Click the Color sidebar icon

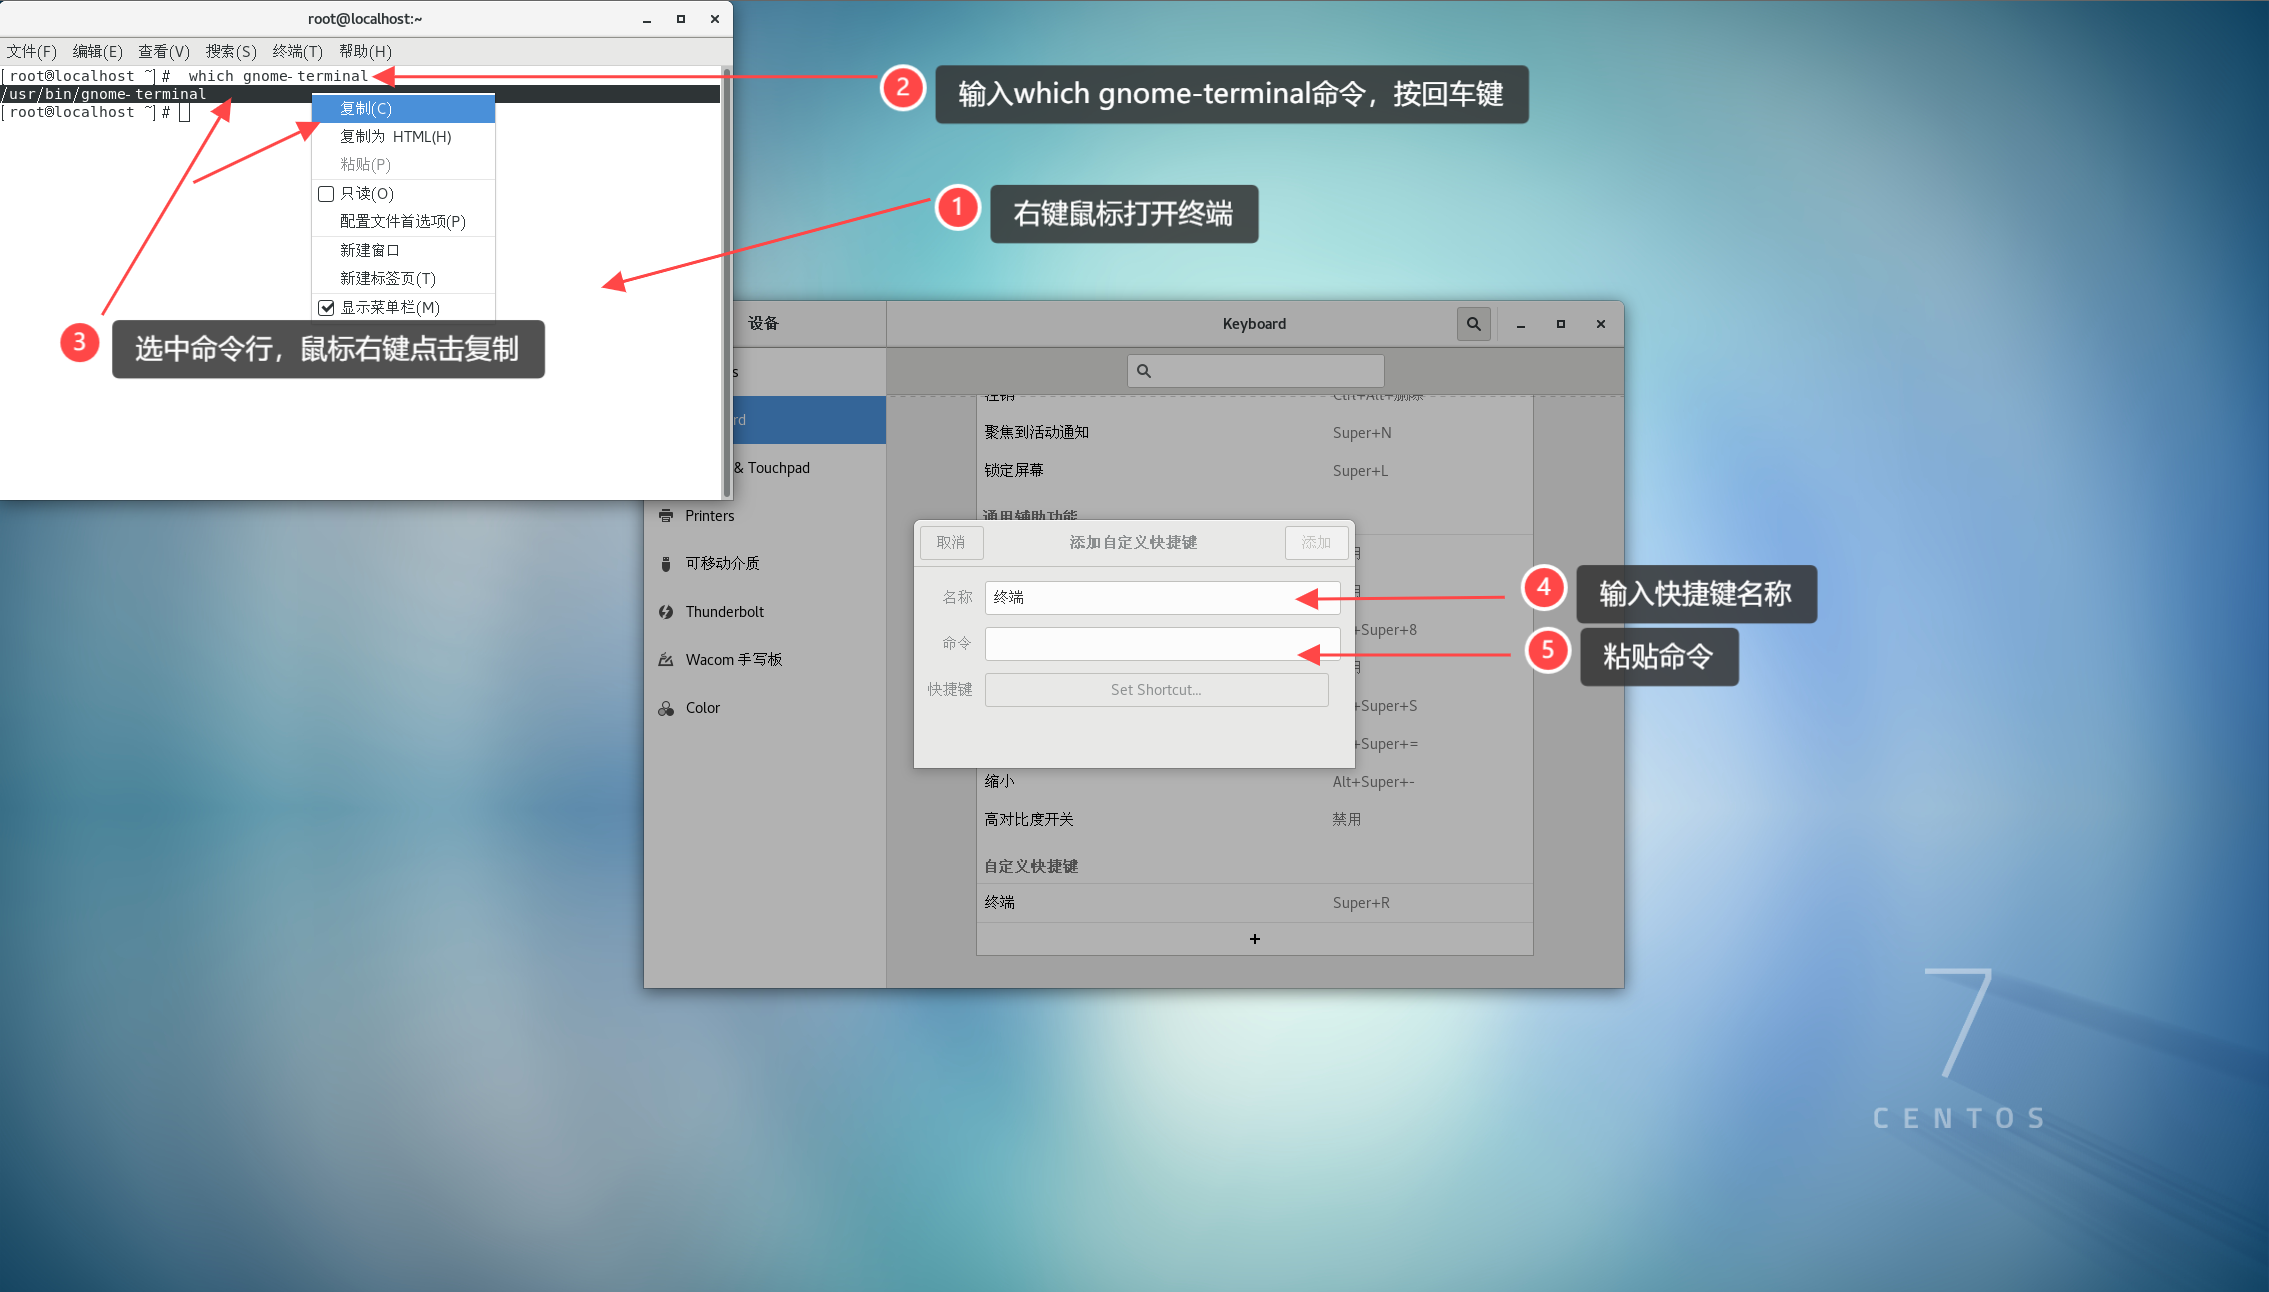pyautogui.click(x=666, y=708)
